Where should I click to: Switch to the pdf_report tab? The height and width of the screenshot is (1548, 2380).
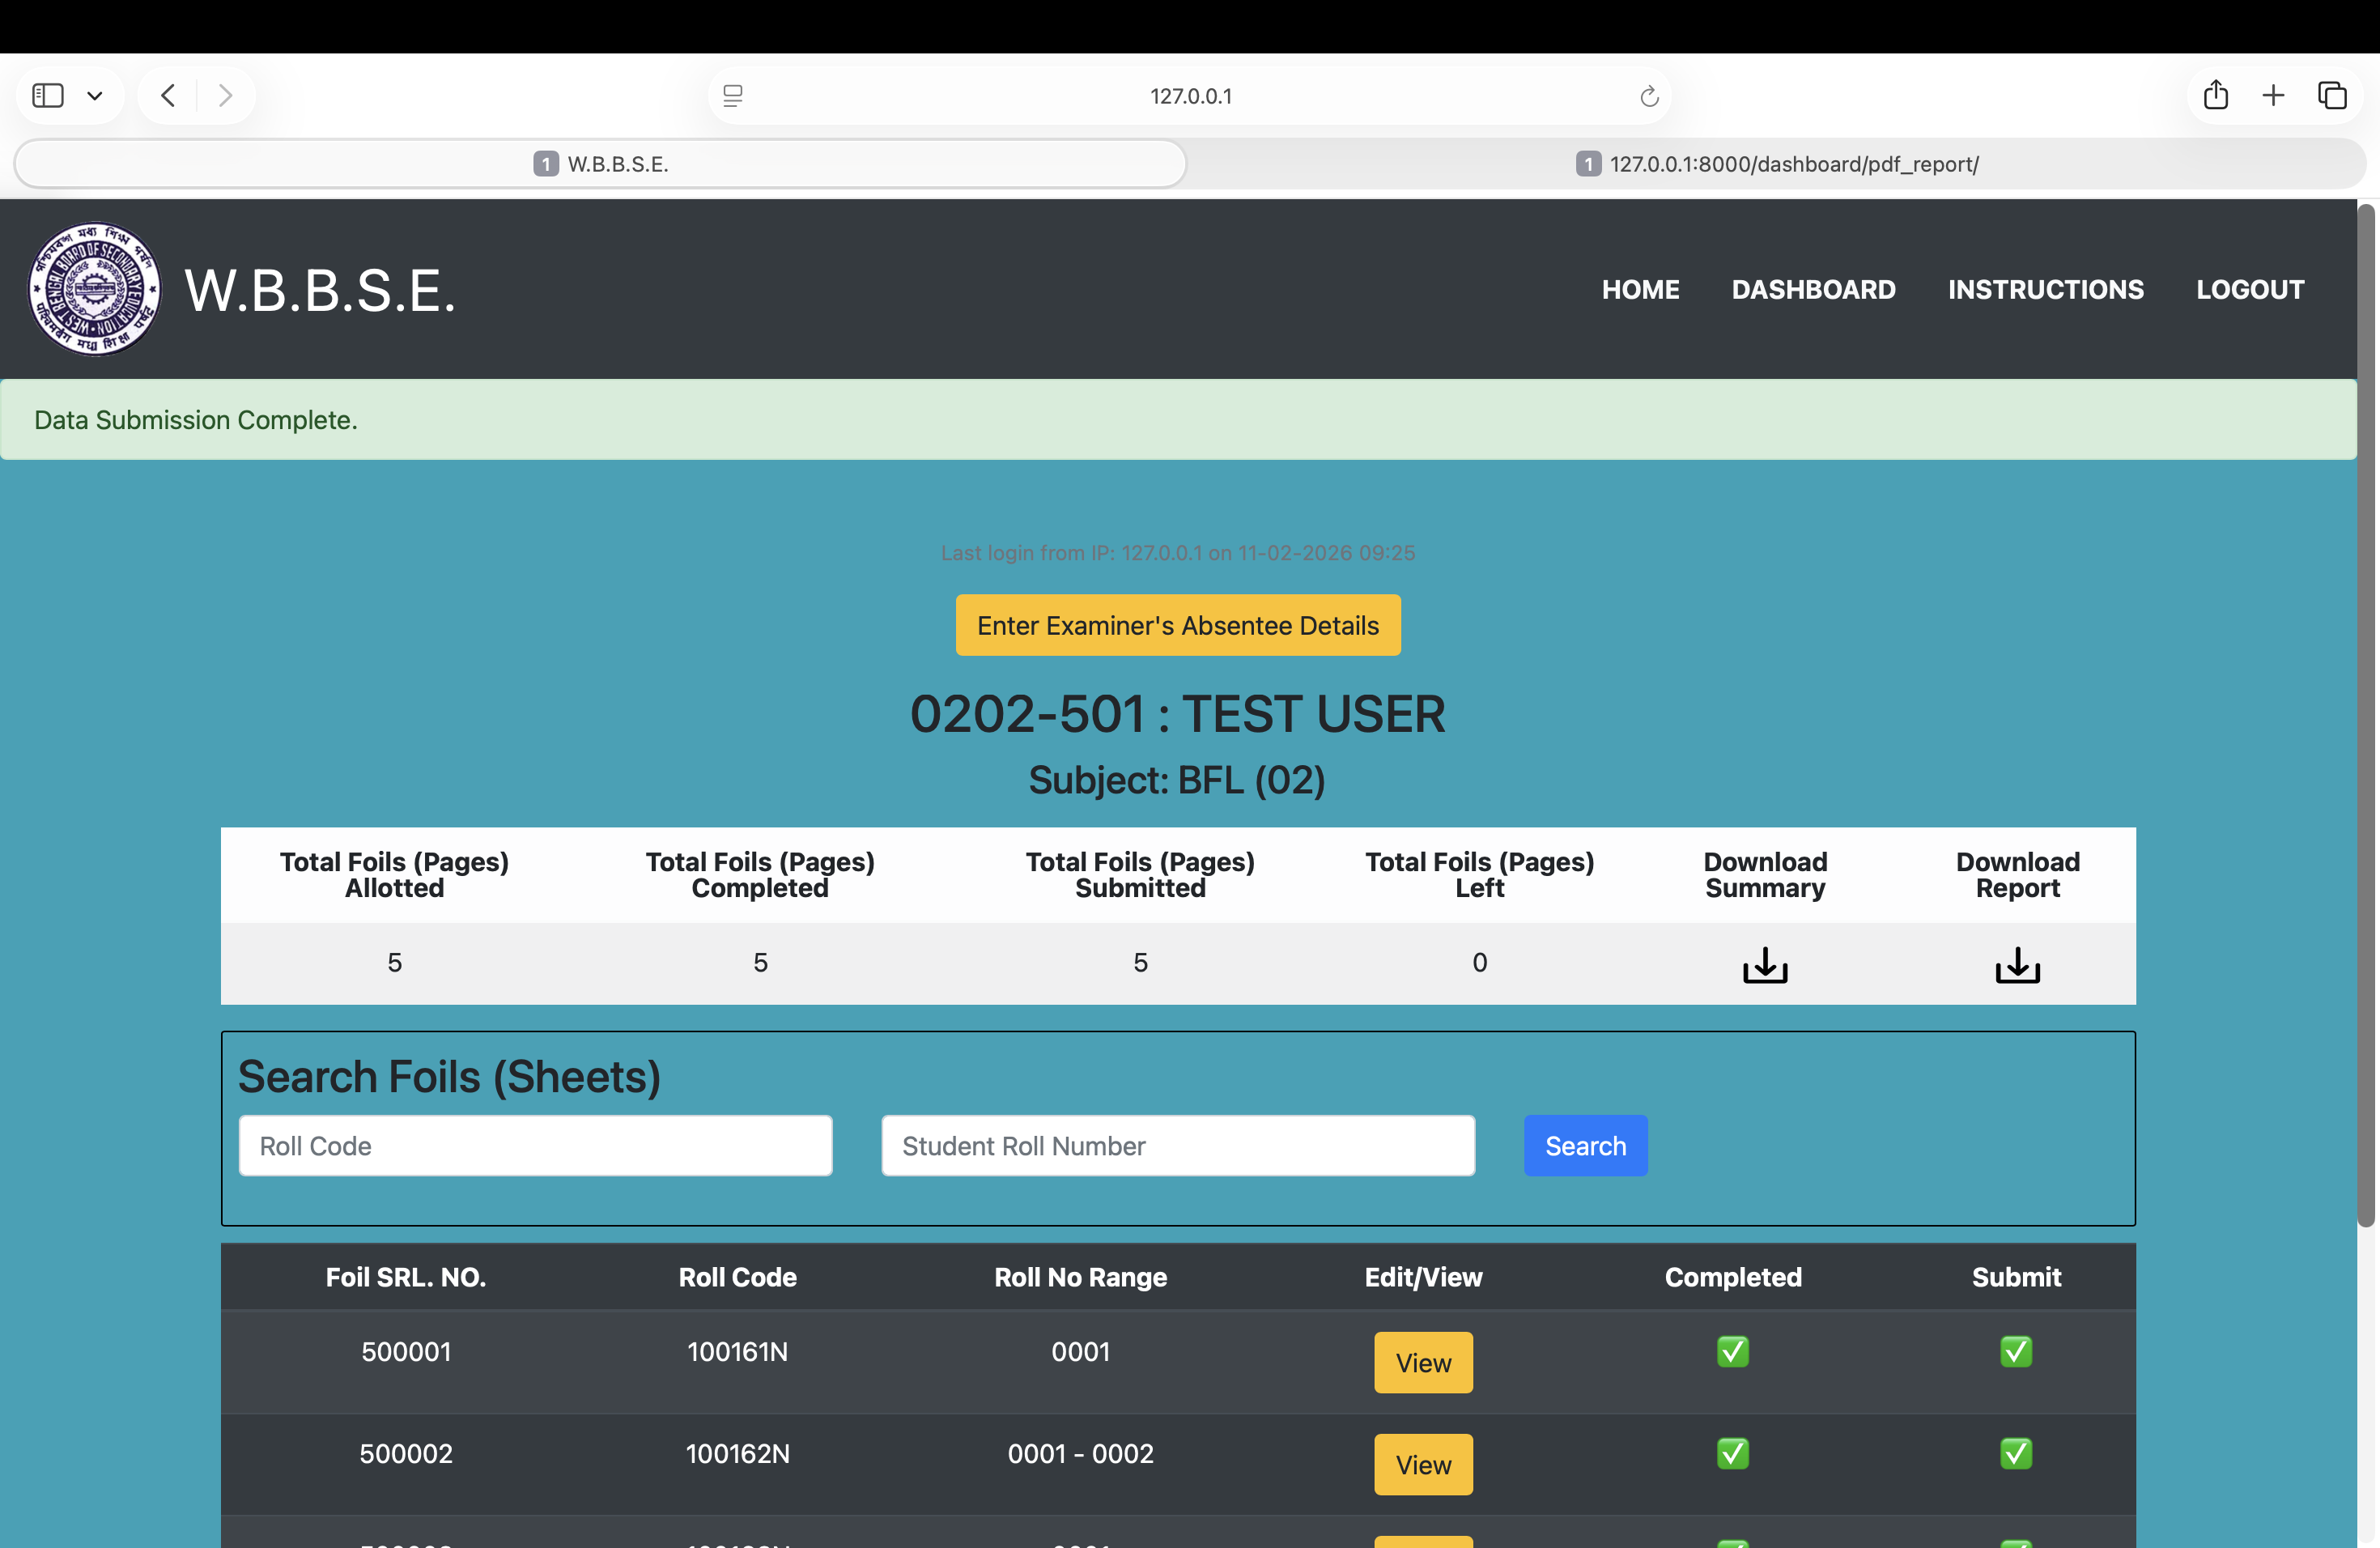coord(1776,164)
